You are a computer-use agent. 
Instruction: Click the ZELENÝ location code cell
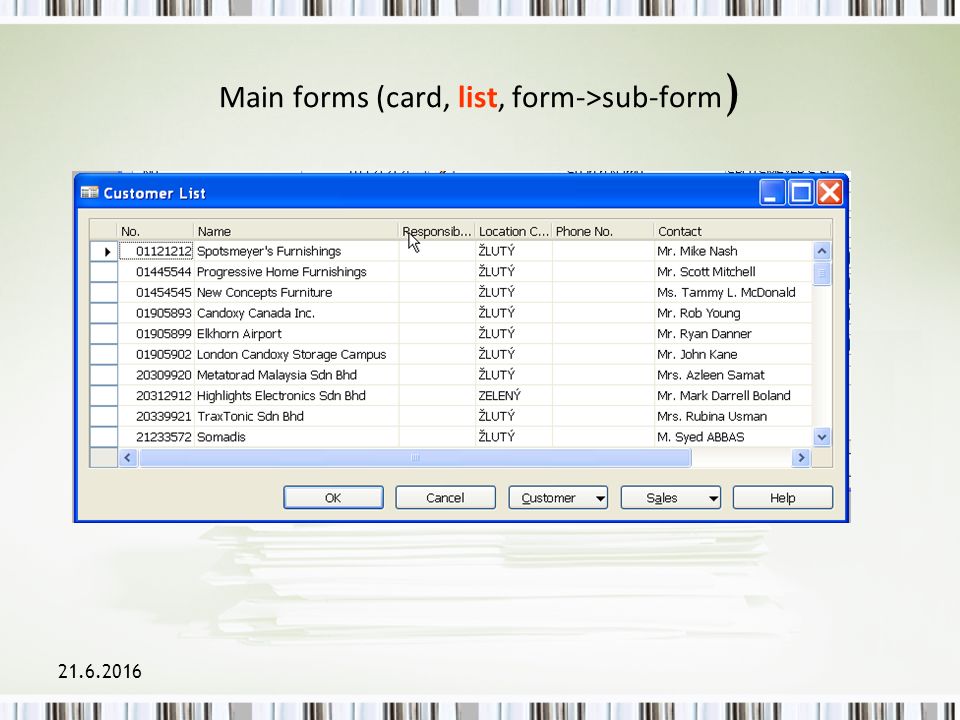tap(514, 396)
